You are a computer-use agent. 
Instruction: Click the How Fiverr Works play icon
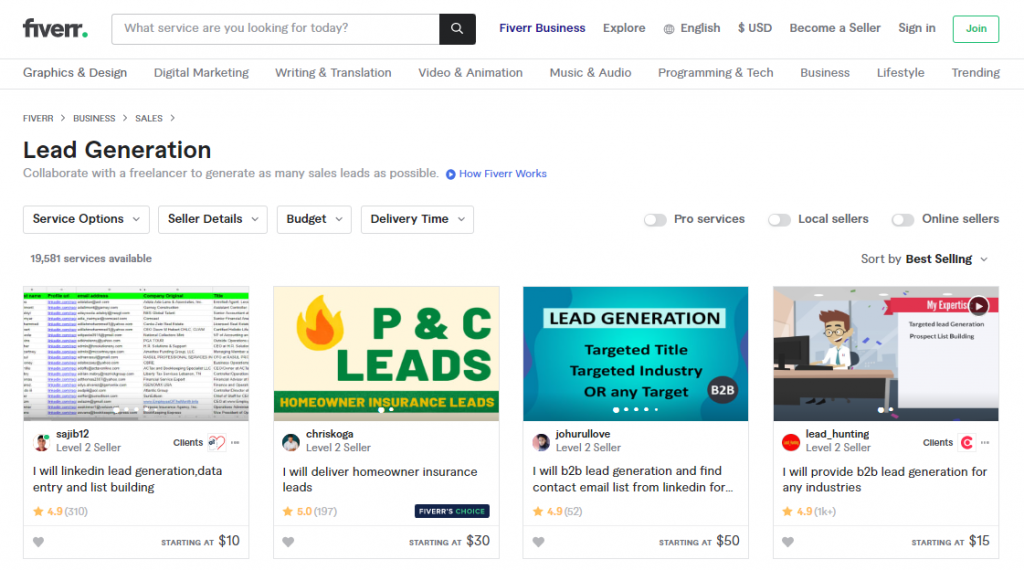click(450, 174)
